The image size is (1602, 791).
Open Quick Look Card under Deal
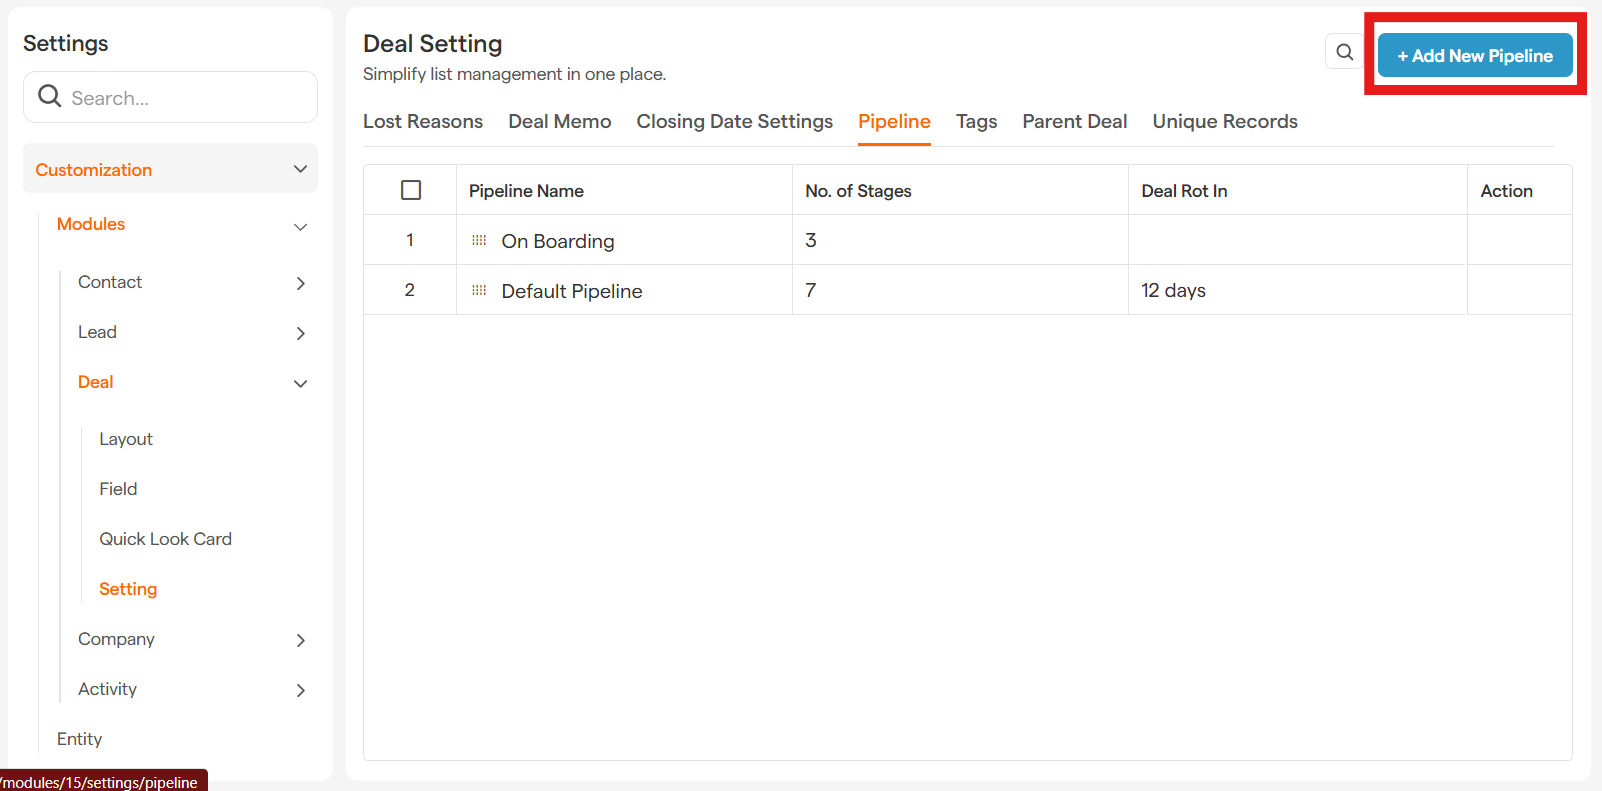[x=165, y=539]
